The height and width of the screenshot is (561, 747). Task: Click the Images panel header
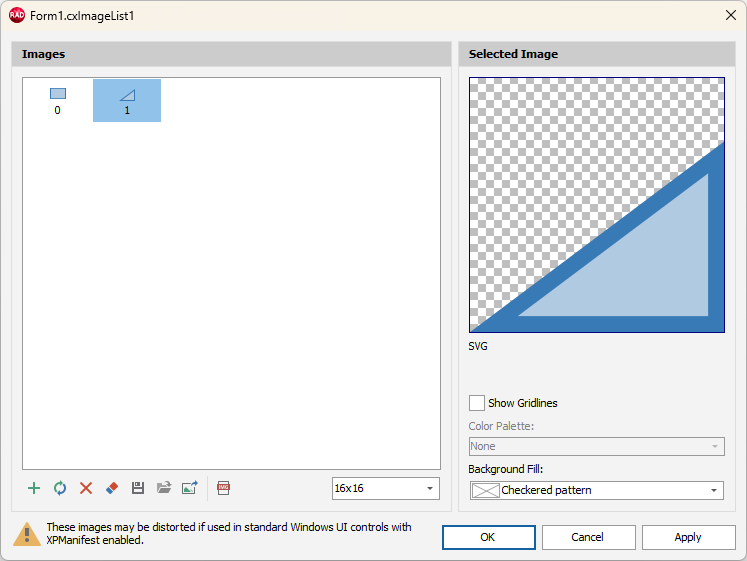coord(232,54)
